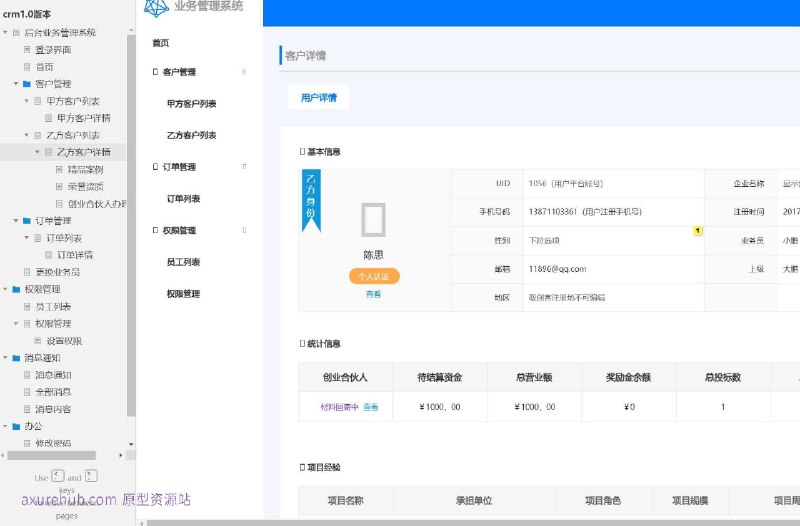This screenshot has width=800, height=526.
Task: Click the 办公 folder icon in the tree
Action: (x=16, y=426)
